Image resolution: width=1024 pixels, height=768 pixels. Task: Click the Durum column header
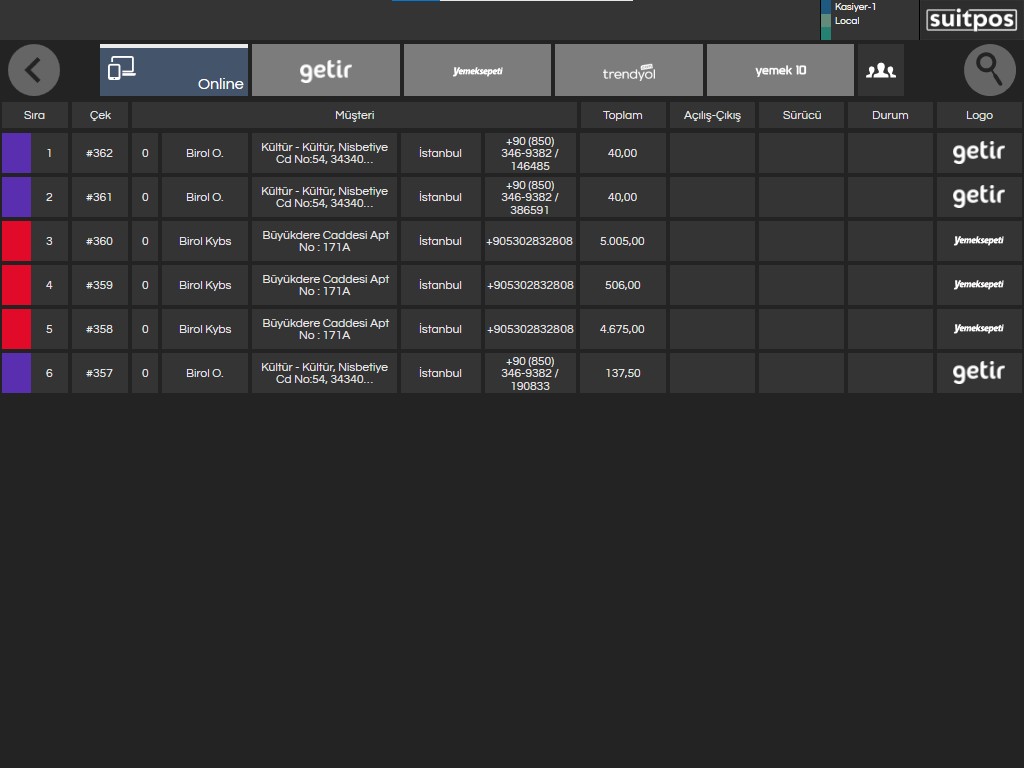tap(890, 115)
